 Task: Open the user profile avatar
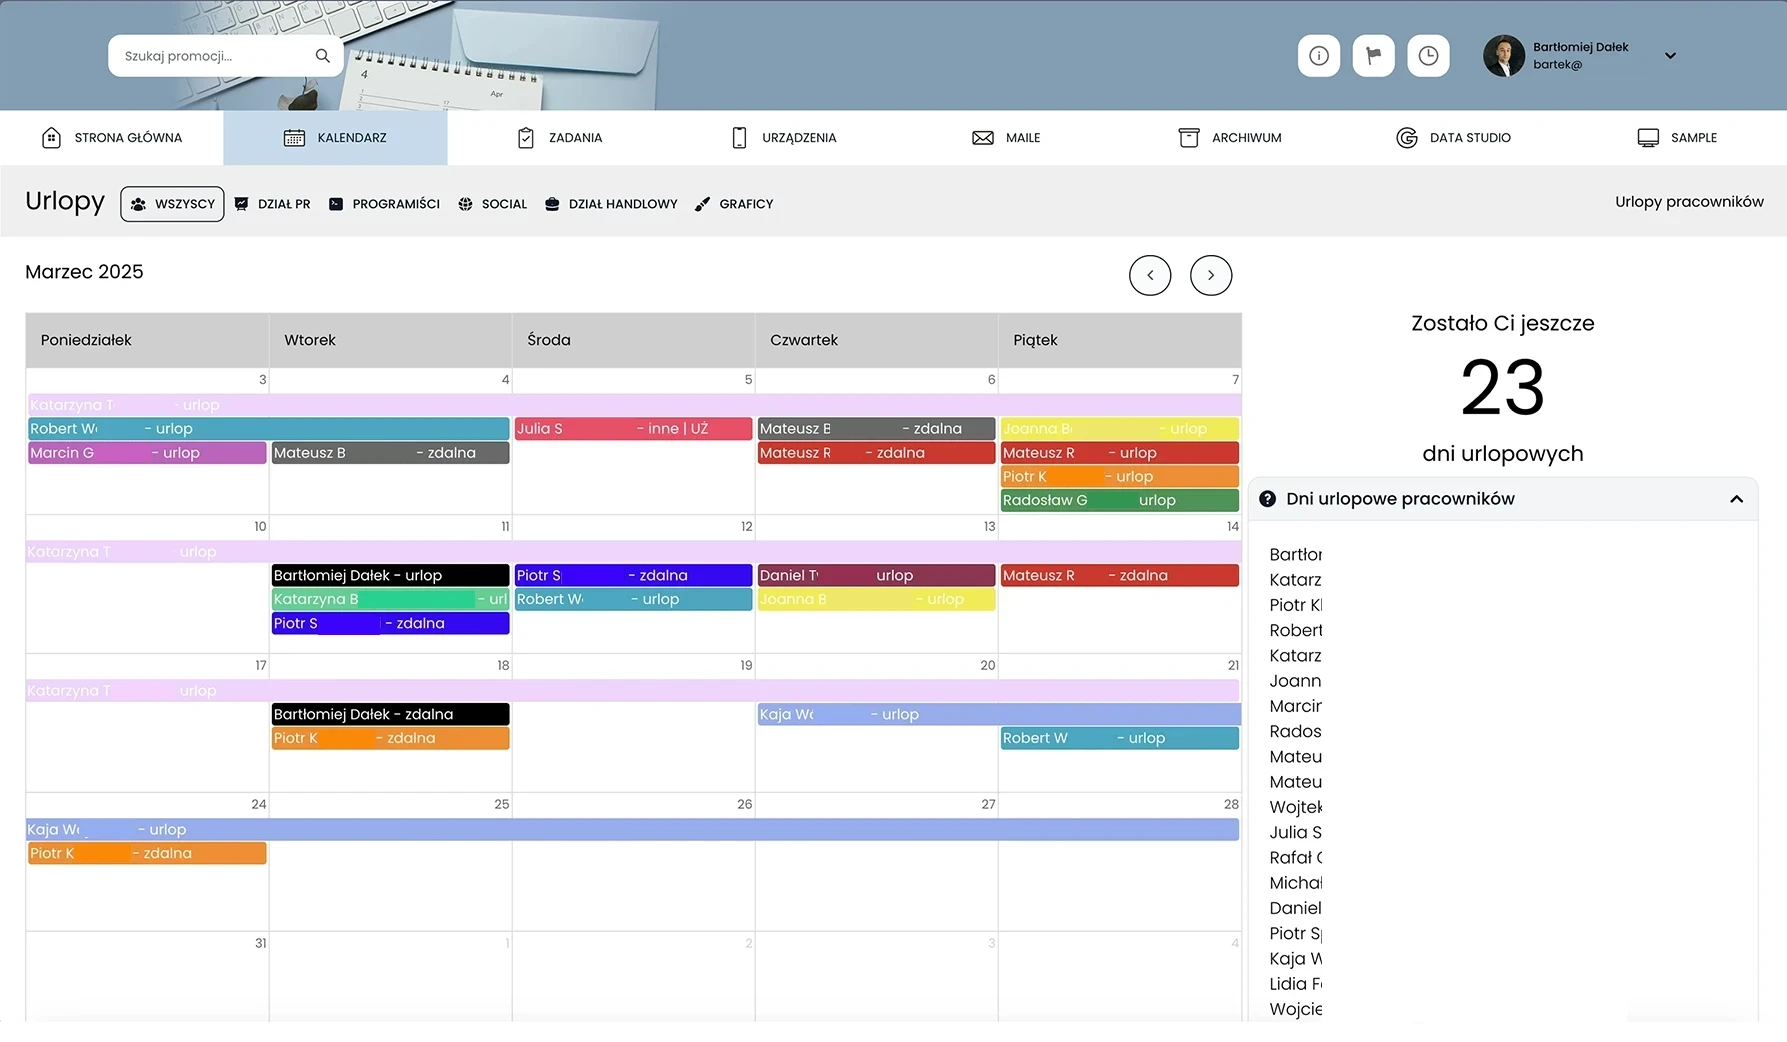click(1503, 56)
